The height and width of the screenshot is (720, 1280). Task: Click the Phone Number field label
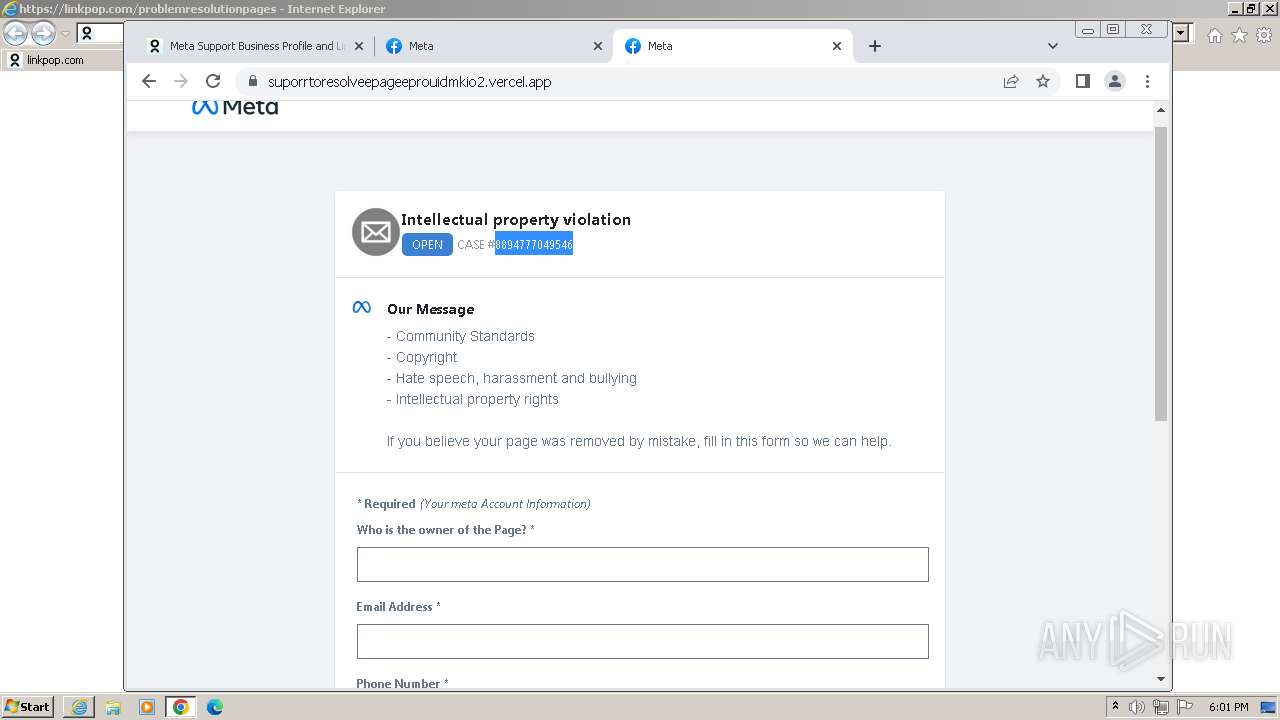point(402,684)
